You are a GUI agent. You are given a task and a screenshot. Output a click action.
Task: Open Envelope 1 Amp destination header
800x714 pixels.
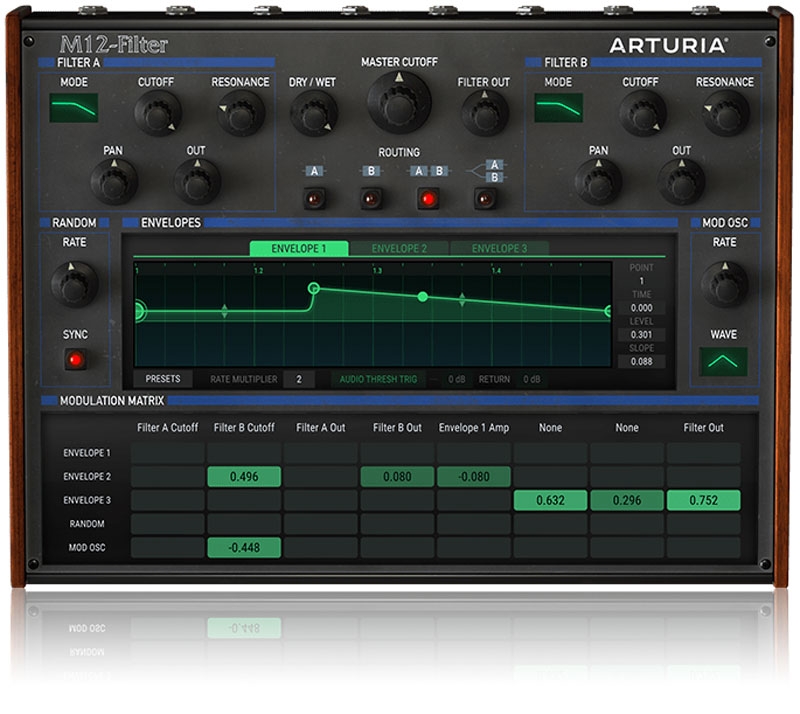coord(473,428)
